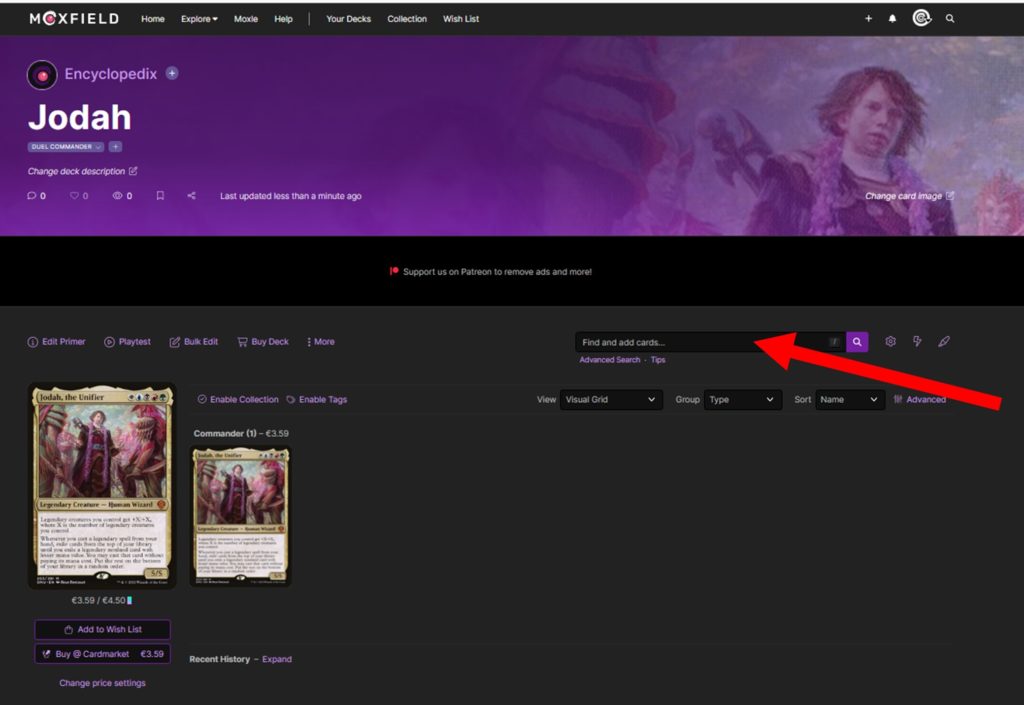This screenshot has width=1024, height=705.
Task: Open the plus create menu in navbar
Action: pos(869,19)
